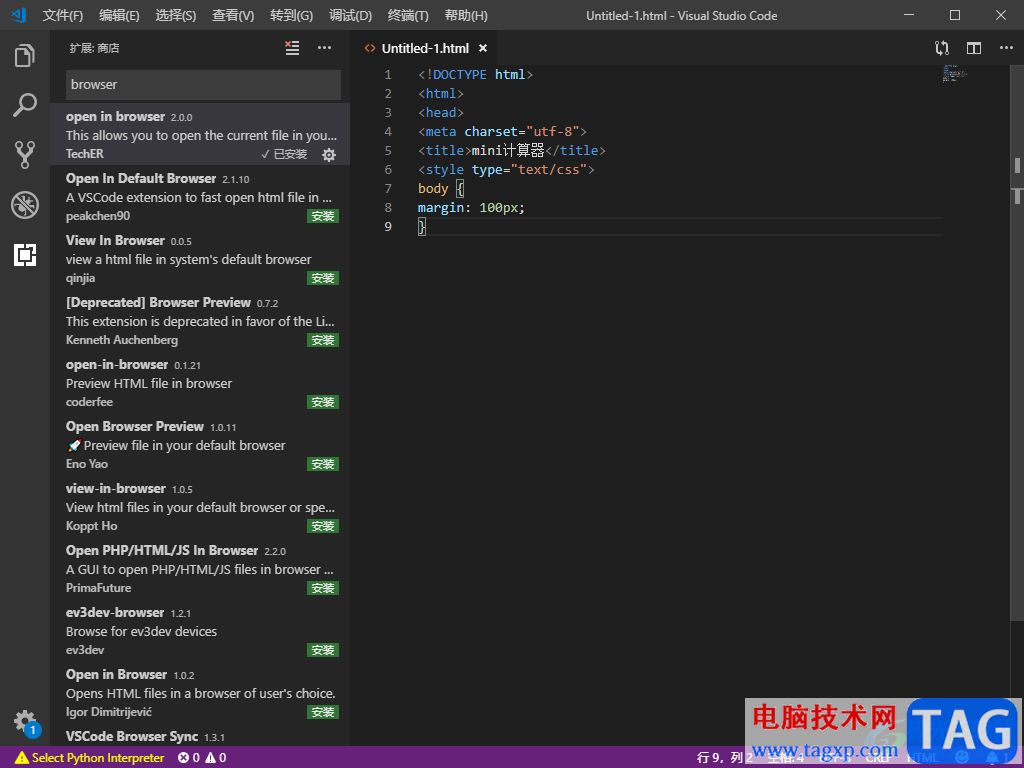Click errors count in status bar
This screenshot has height=768, width=1024.
click(189, 758)
